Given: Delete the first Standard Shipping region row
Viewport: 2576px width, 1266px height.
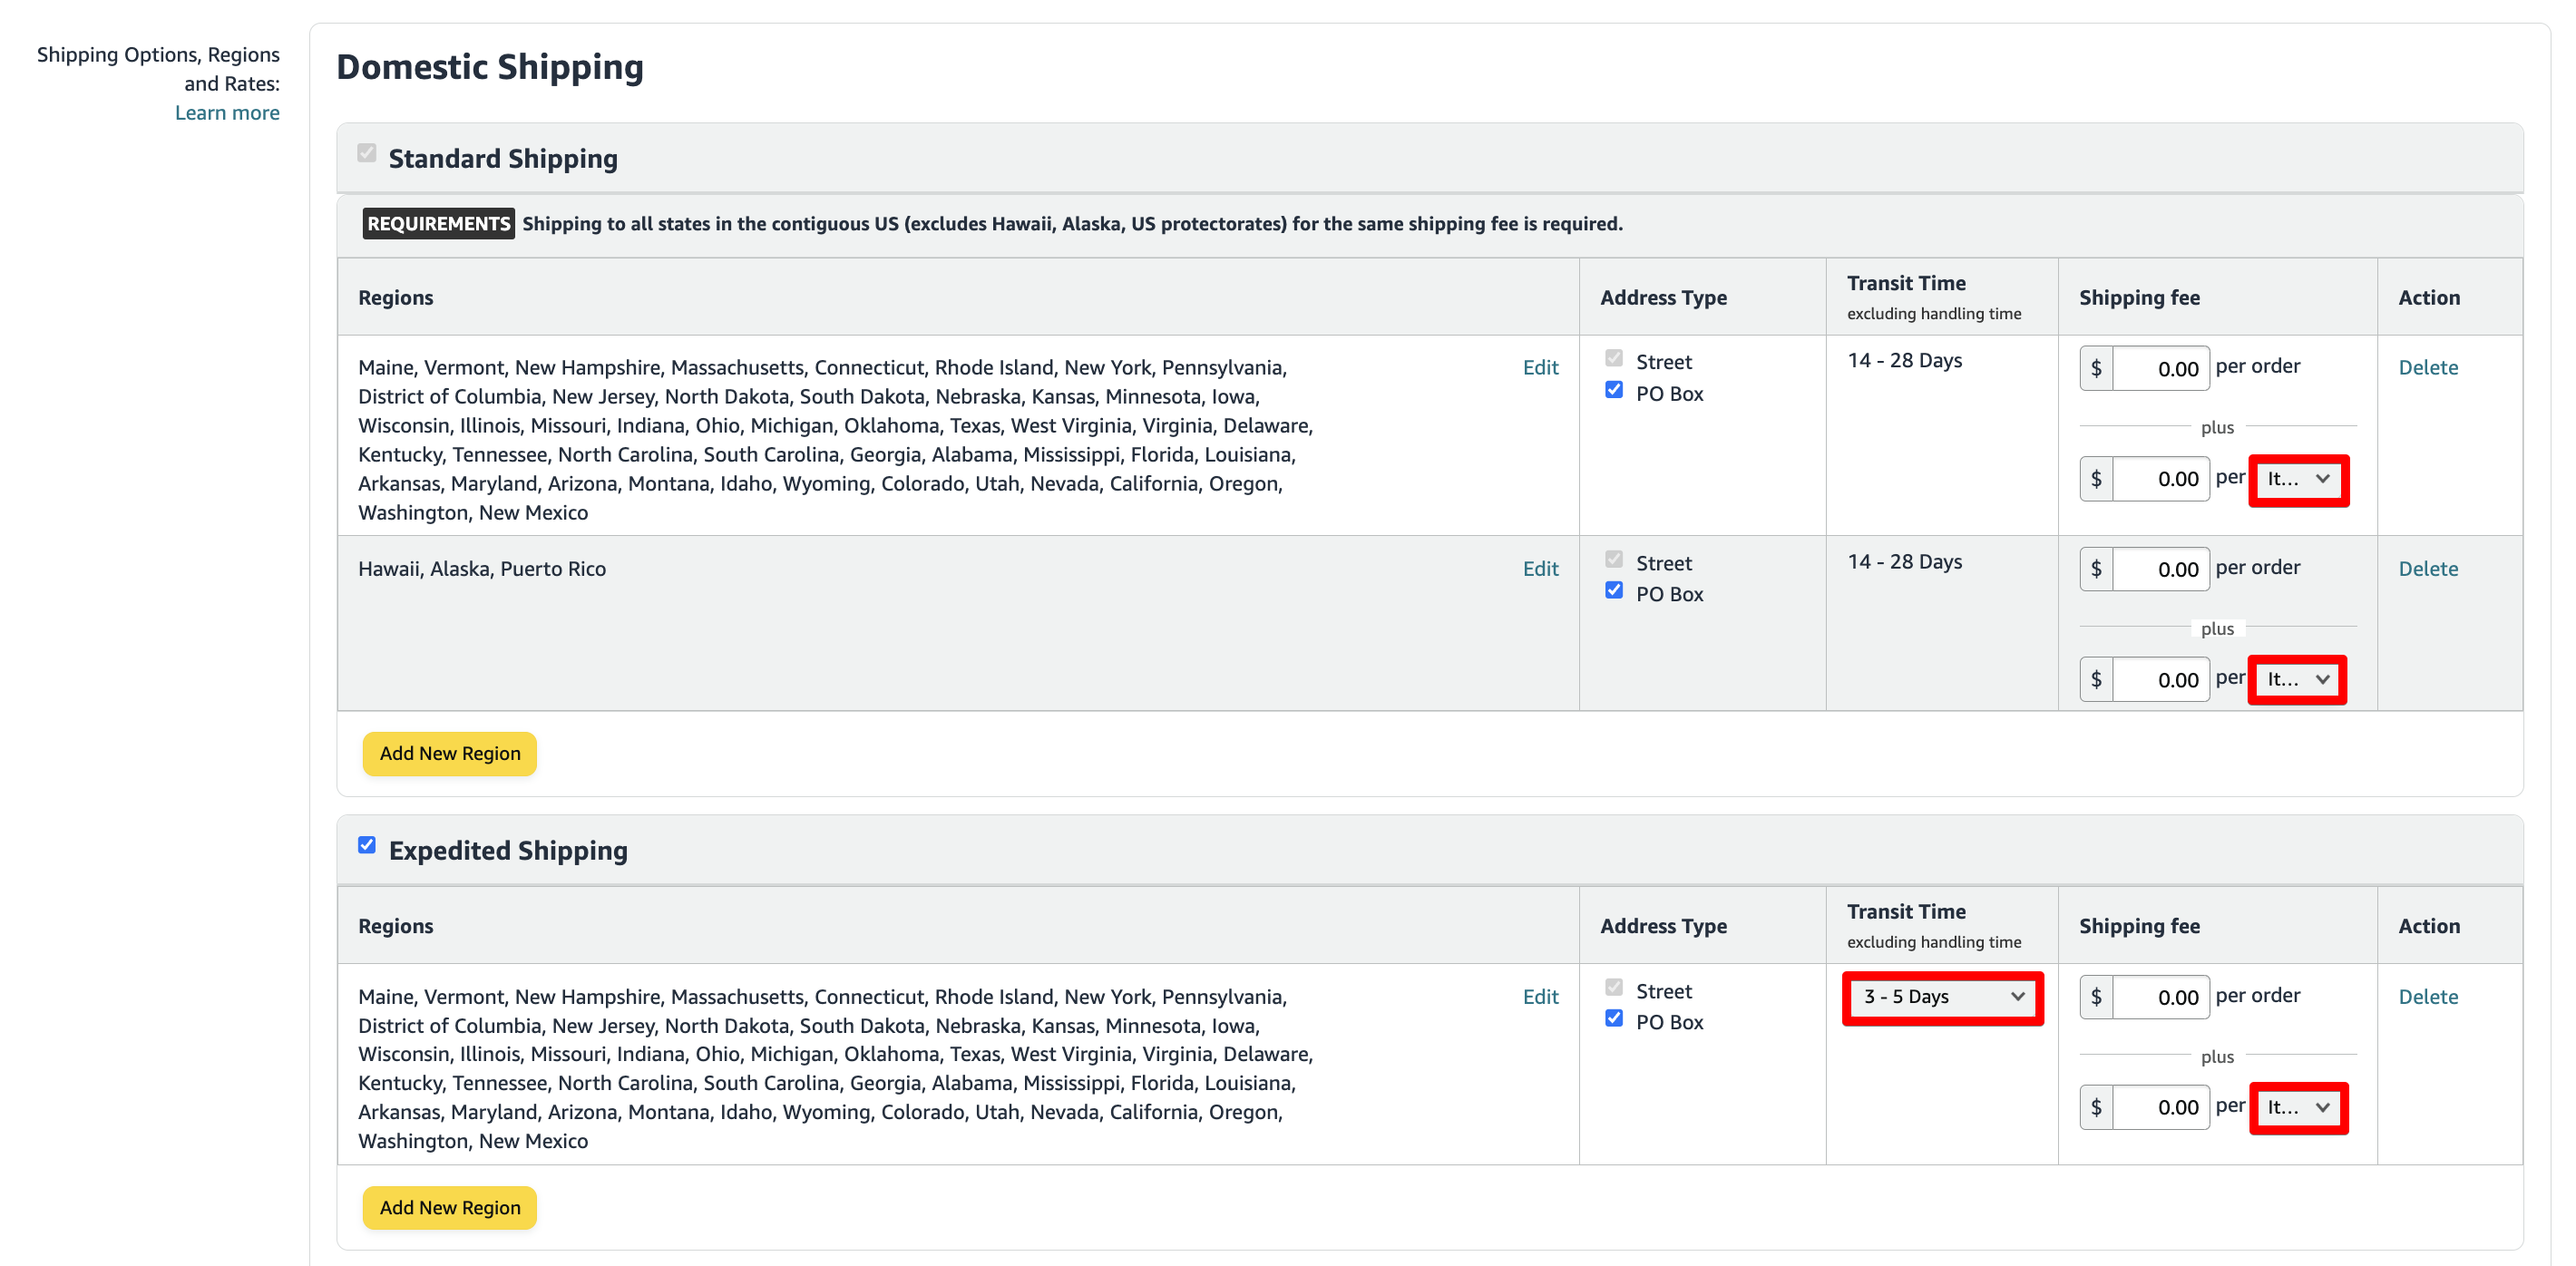Looking at the screenshot, I should point(2428,367).
